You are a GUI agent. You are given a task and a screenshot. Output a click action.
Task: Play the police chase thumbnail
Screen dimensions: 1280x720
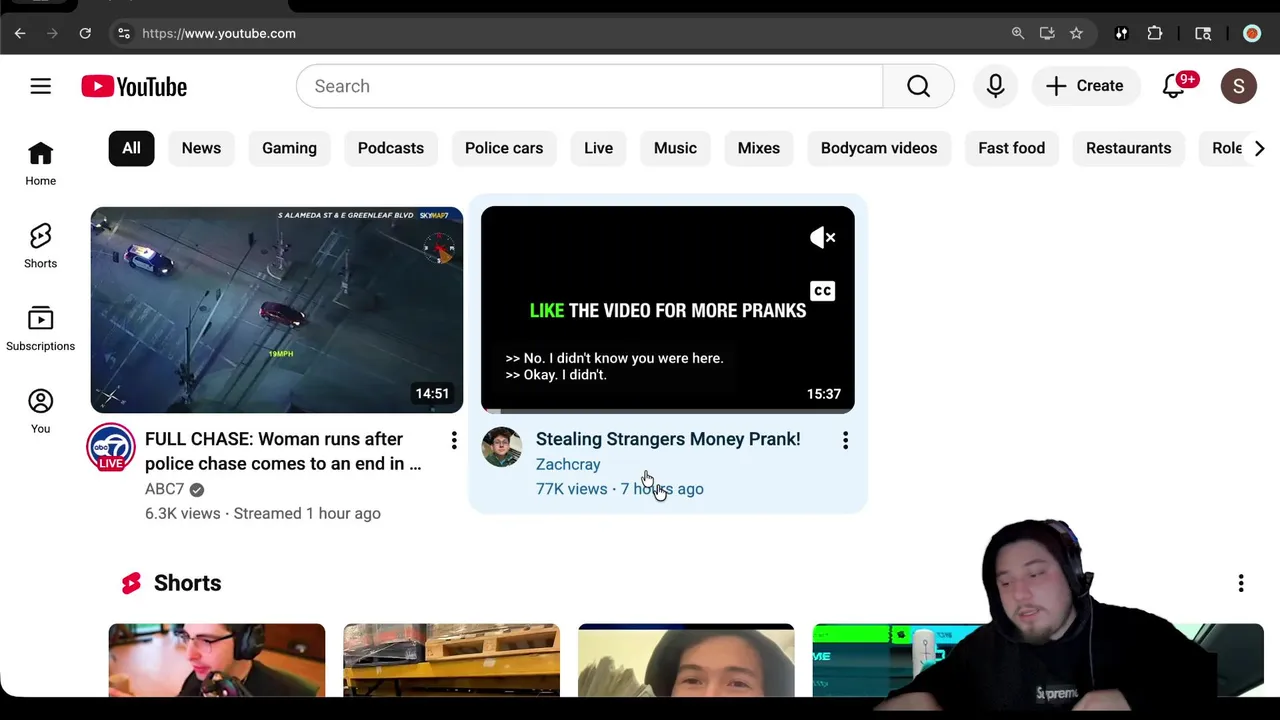[x=277, y=310]
